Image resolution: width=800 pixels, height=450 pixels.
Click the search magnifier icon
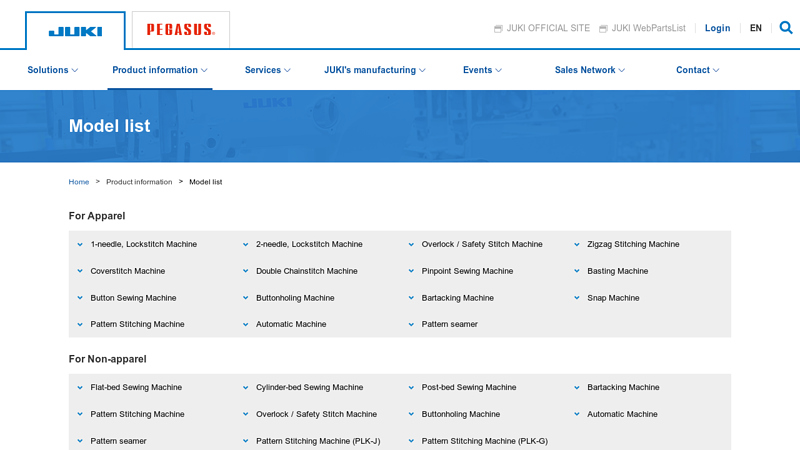[x=786, y=28]
